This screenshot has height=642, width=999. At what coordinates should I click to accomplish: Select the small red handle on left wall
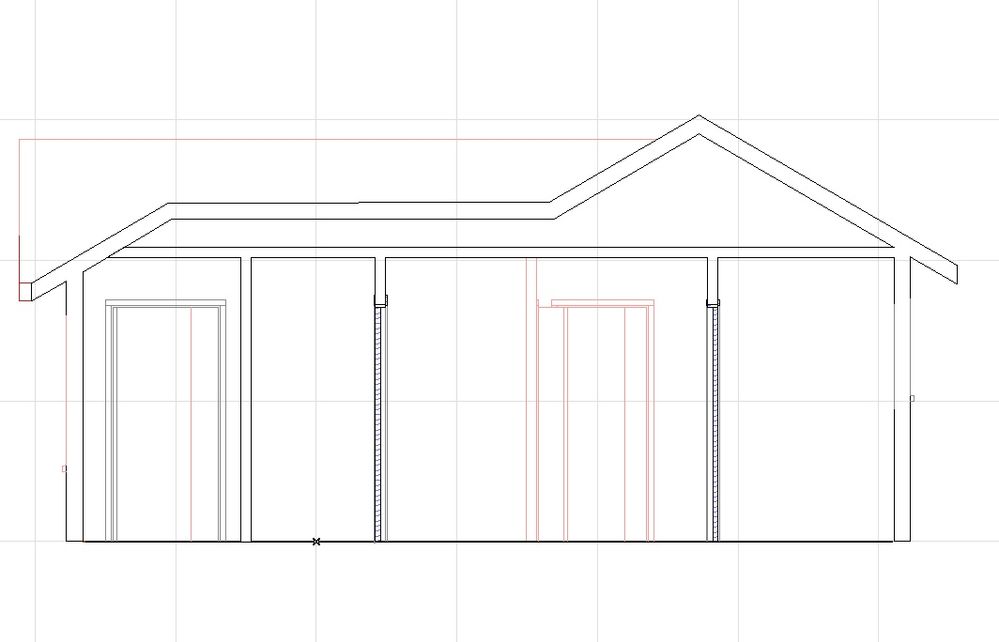(x=64, y=469)
